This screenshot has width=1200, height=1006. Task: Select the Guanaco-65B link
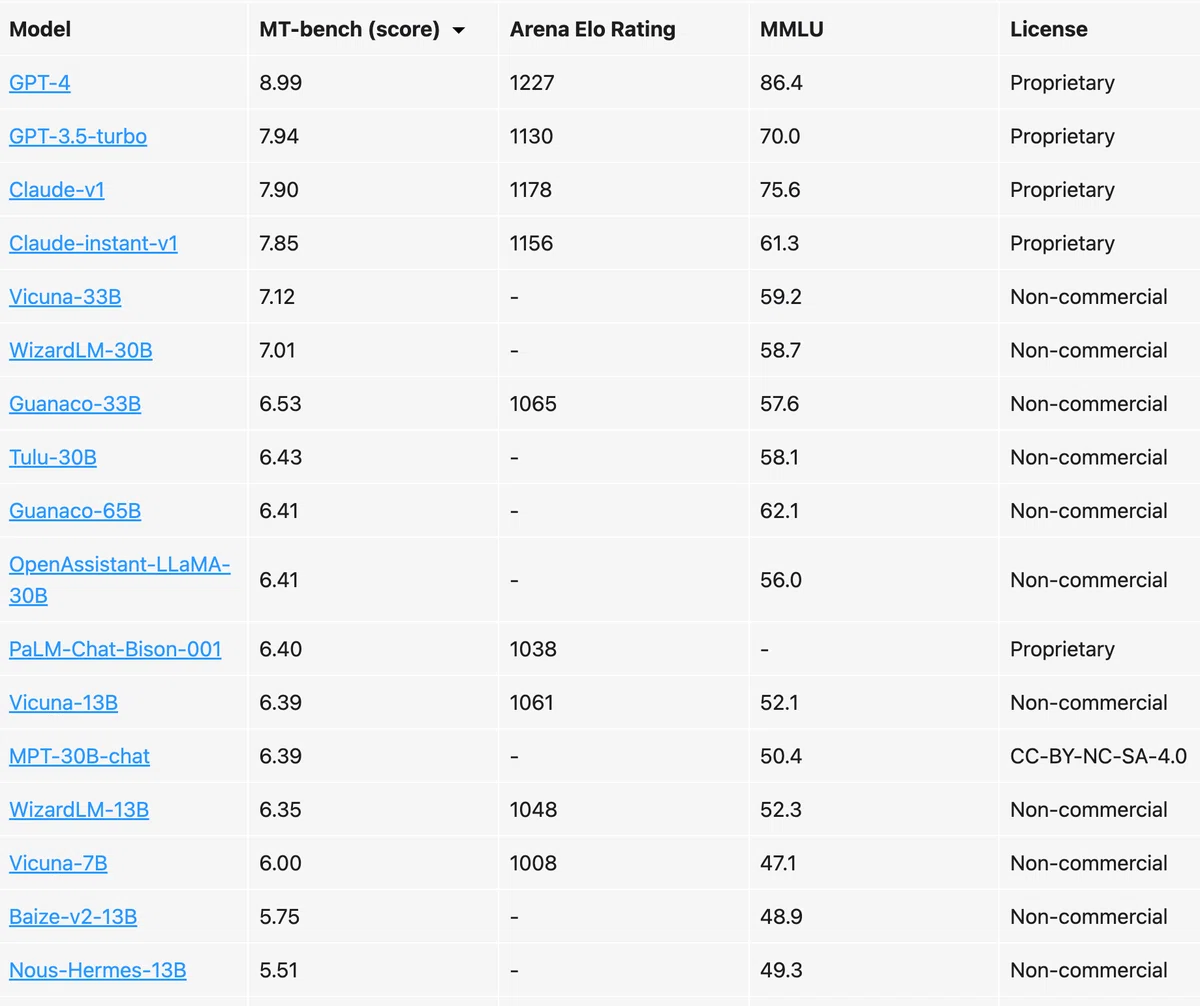point(75,511)
